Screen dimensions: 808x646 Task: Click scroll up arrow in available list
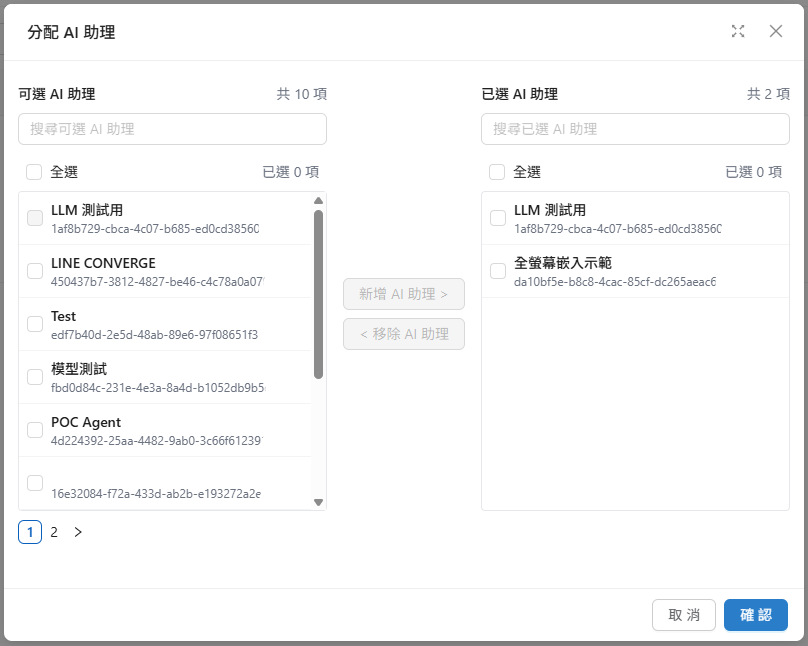click(x=318, y=201)
